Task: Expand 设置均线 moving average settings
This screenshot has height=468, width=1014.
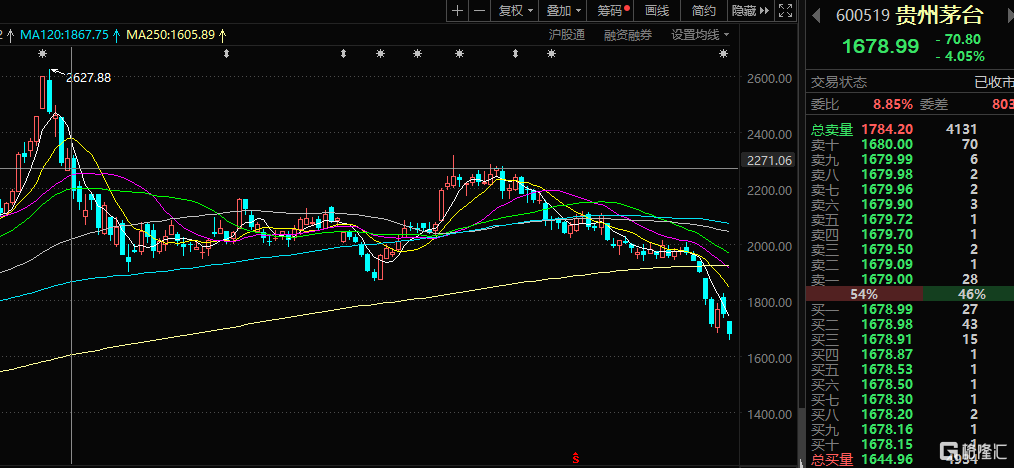Action: coord(700,35)
